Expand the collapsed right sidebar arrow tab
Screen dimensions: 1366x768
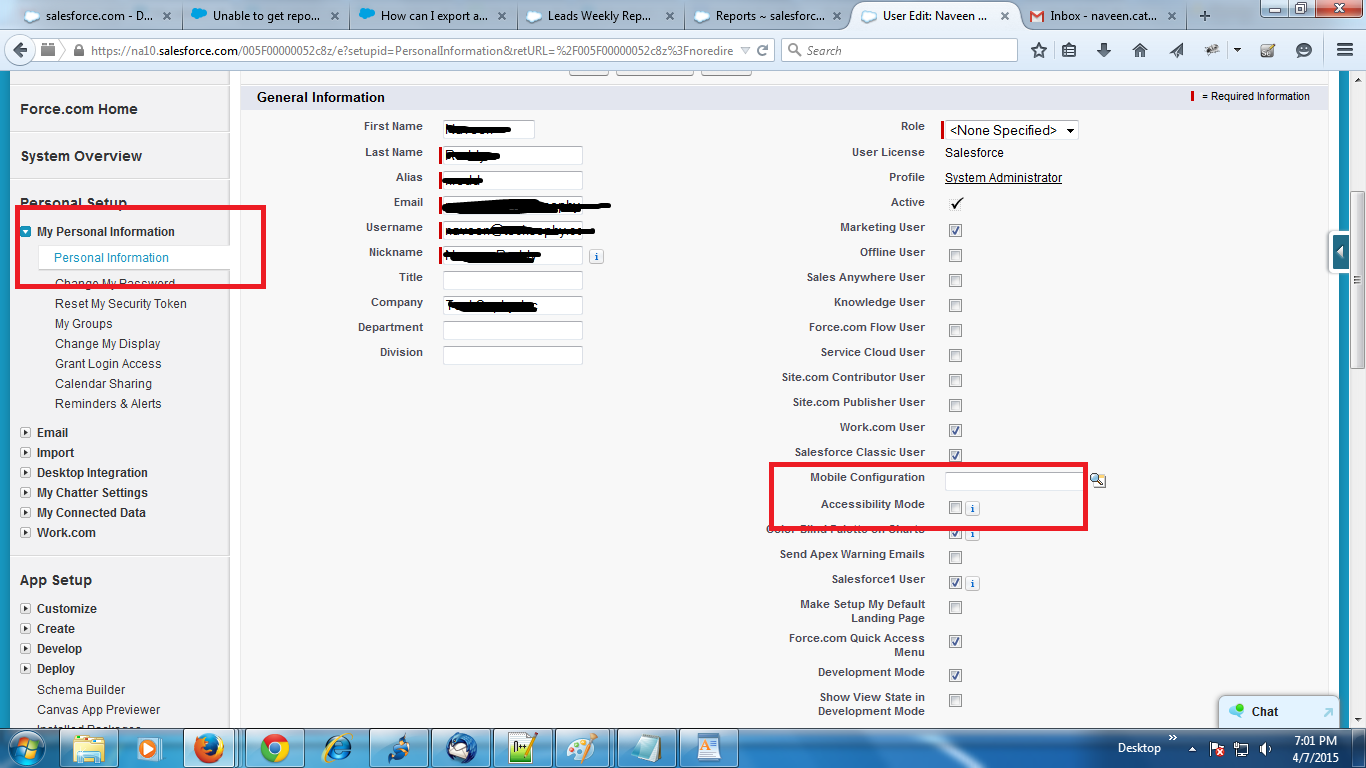[1340, 252]
